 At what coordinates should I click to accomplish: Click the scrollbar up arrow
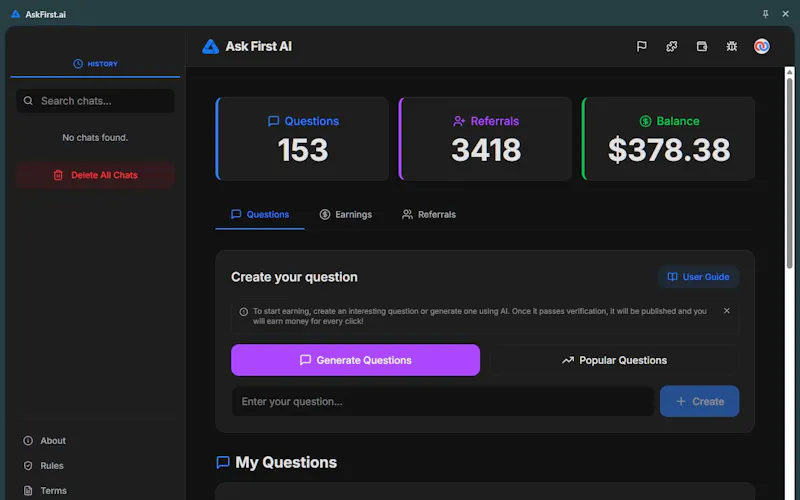pyautogui.click(x=789, y=72)
